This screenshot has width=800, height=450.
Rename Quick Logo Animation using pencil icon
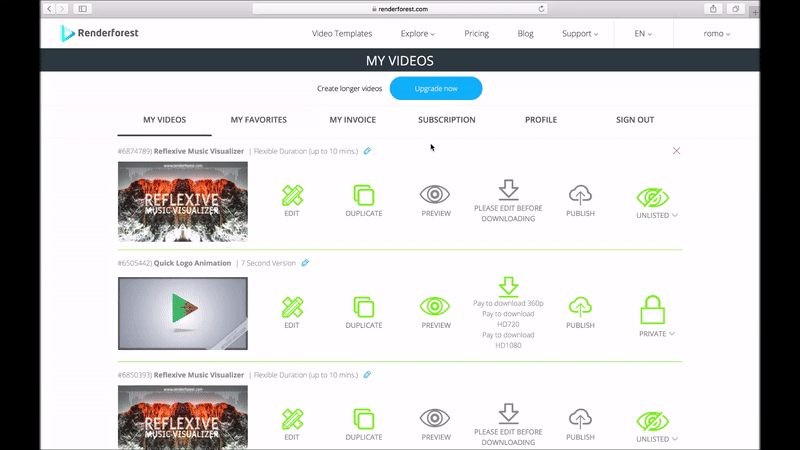click(x=305, y=263)
